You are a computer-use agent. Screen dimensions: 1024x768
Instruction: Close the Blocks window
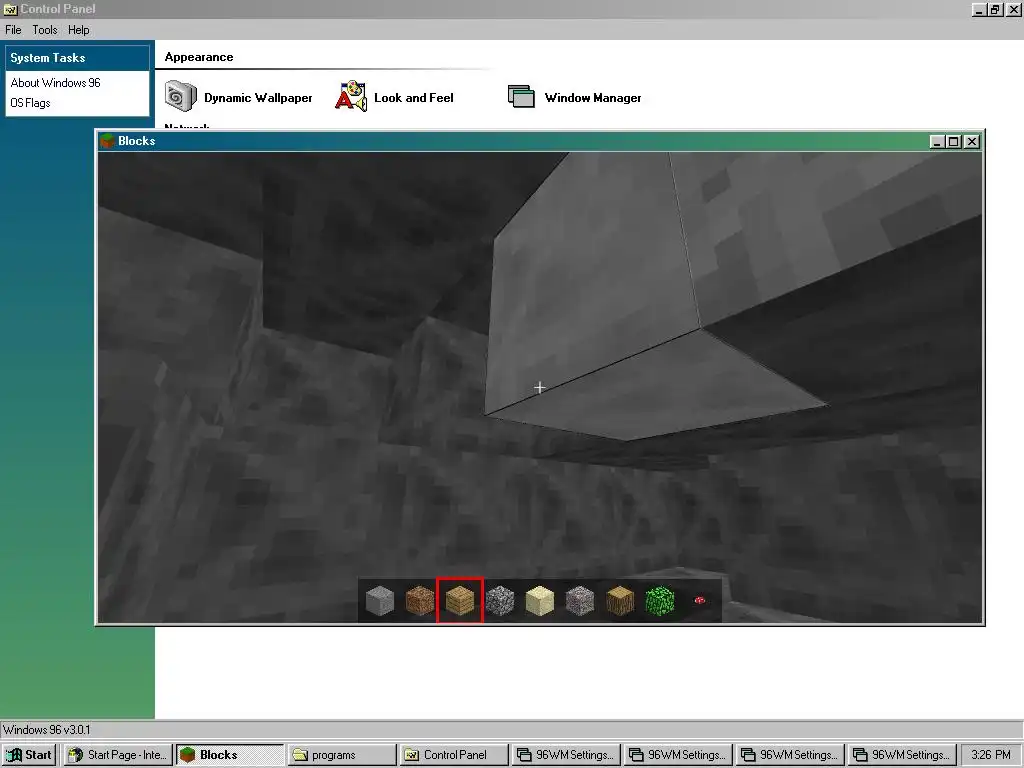point(972,141)
